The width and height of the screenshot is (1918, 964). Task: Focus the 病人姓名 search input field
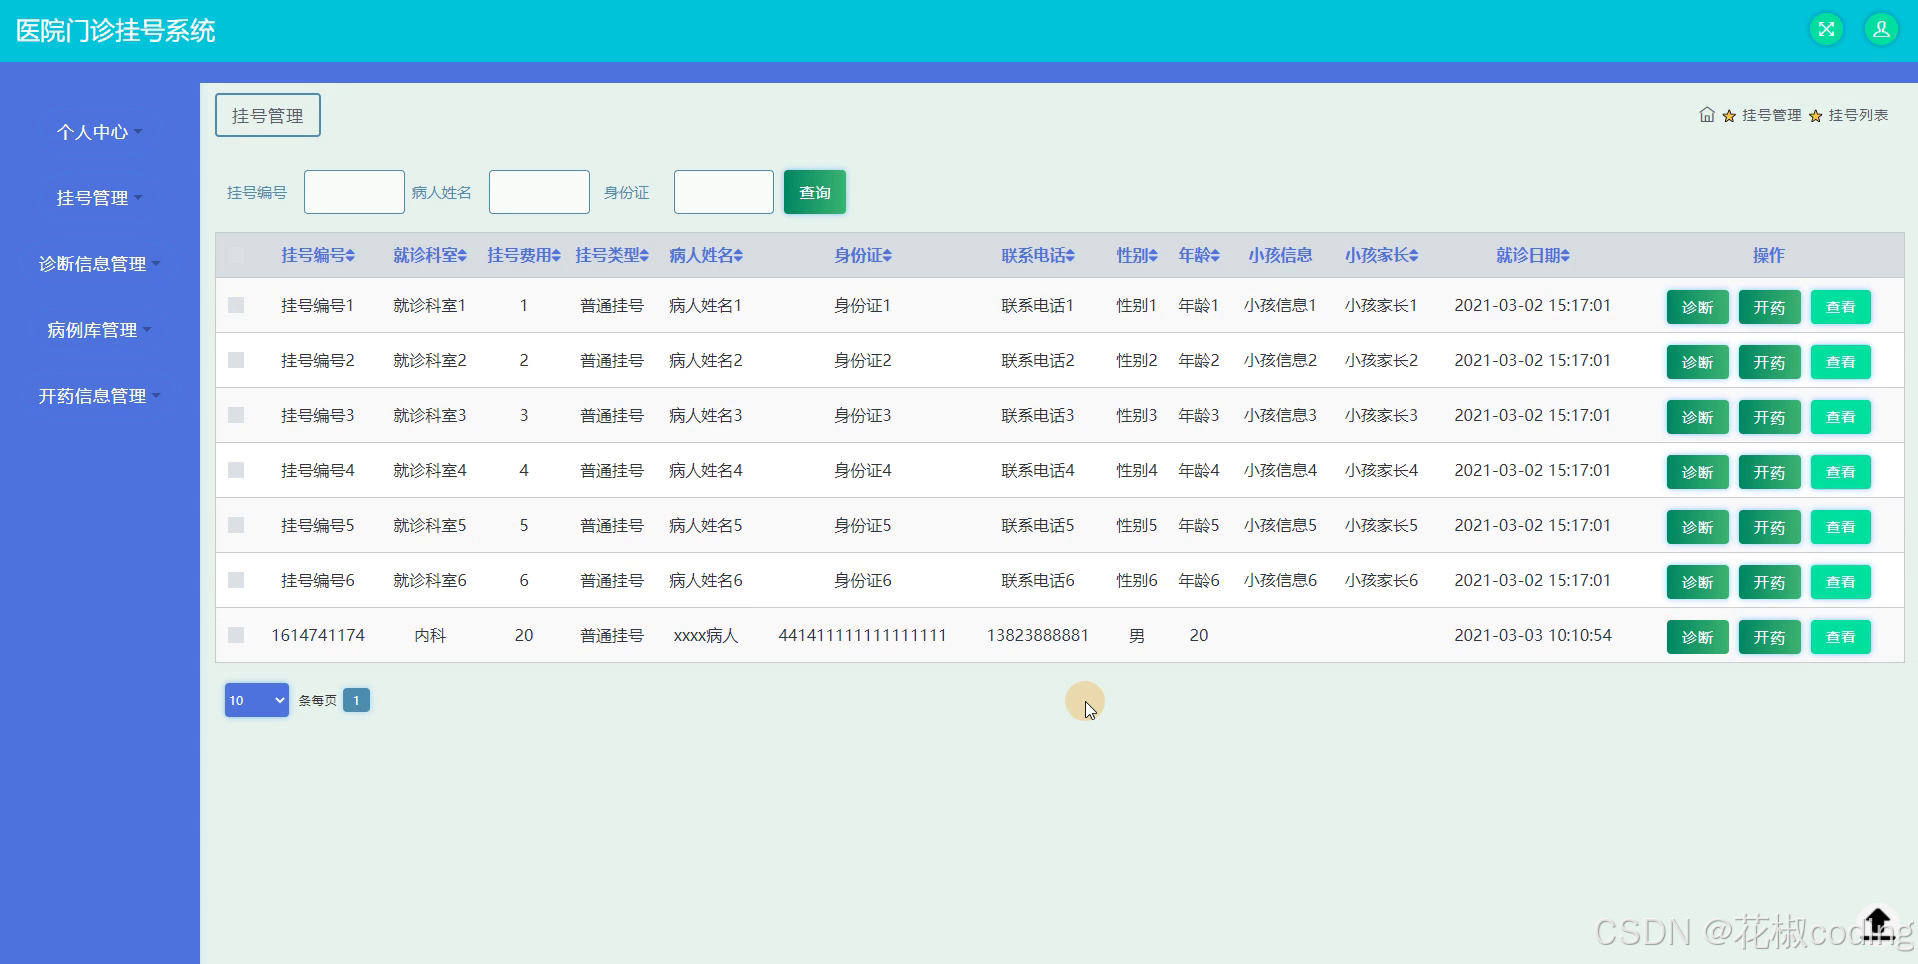coord(539,192)
